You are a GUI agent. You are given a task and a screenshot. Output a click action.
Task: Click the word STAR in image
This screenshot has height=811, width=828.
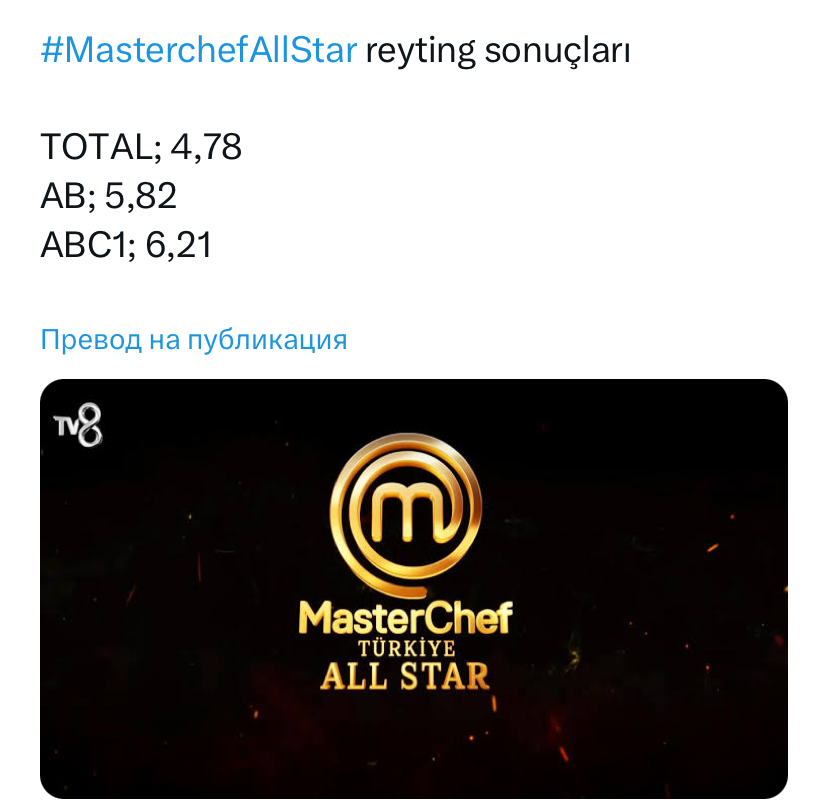pyautogui.click(x=446, y=675)
